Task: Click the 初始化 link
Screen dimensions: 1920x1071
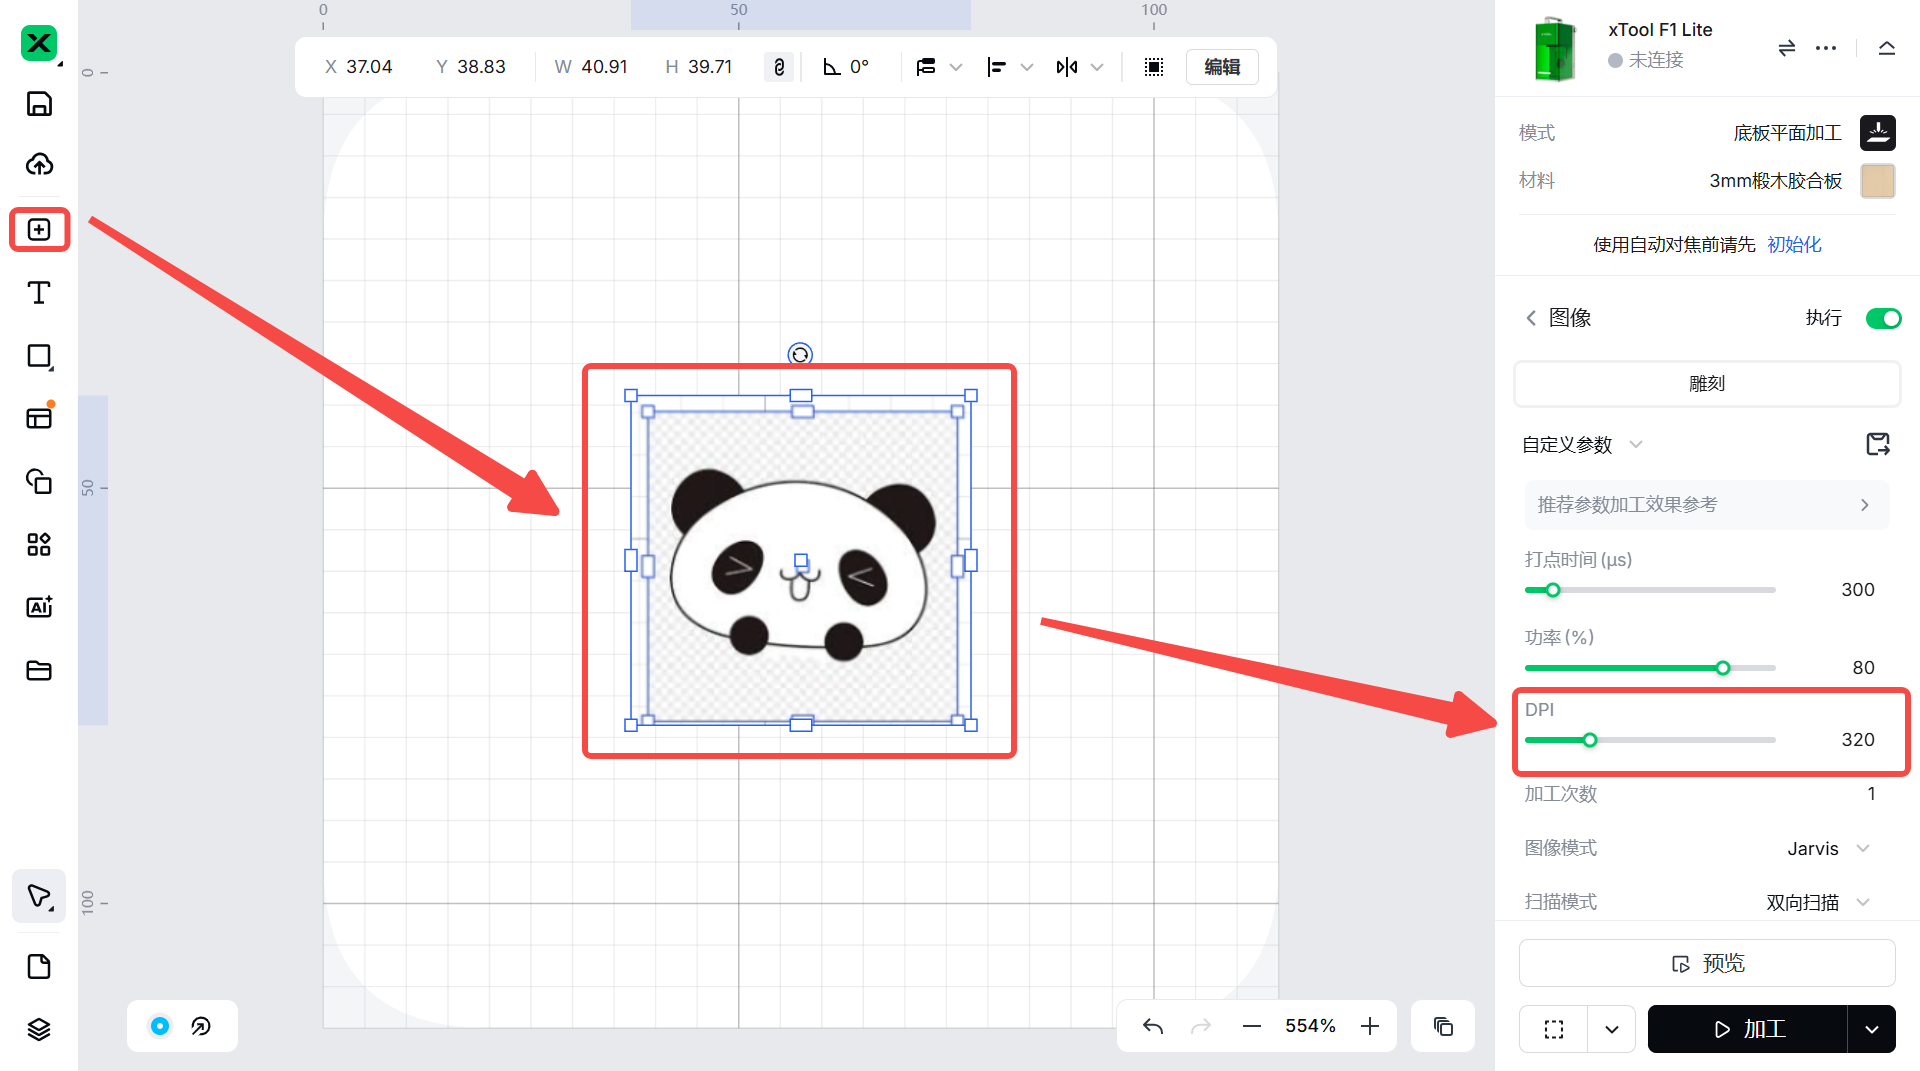Action: 1794,245
